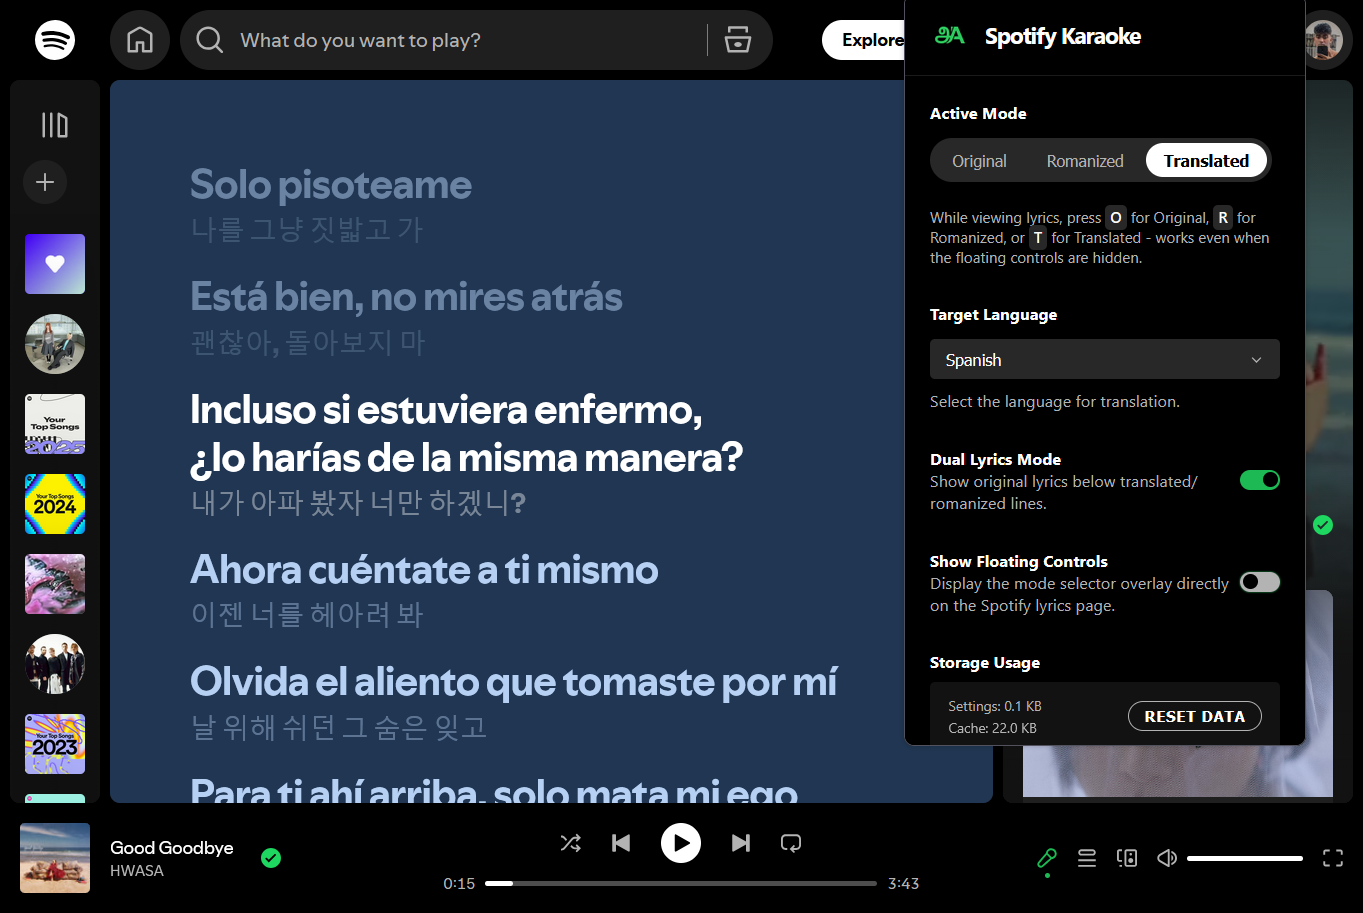Go to Home via house icon
This screenshot has width=1363, height=913.
tap(140, 40)
